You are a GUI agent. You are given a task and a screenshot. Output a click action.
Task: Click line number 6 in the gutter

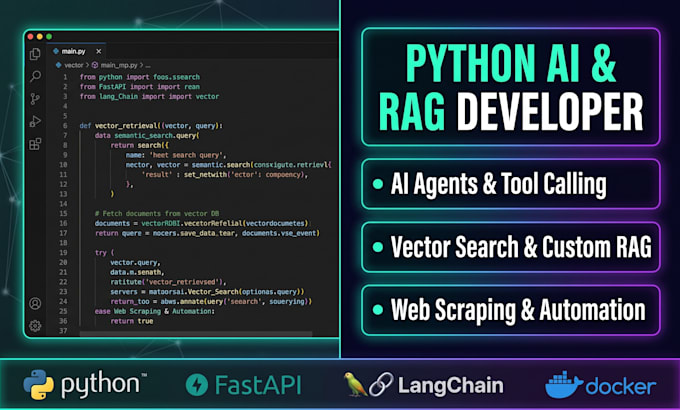65,126
